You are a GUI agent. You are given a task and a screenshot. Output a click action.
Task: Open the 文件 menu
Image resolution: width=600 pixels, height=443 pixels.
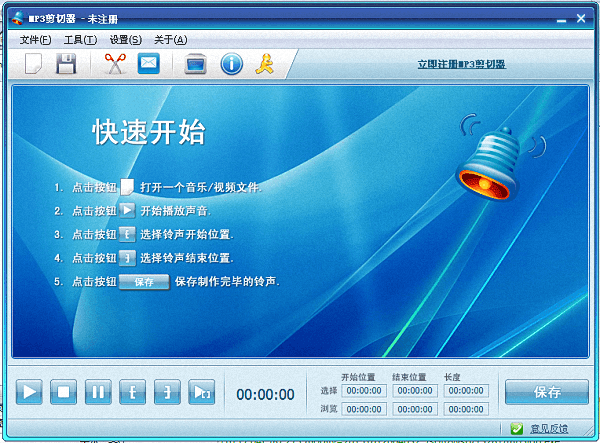tap(35, 39)
